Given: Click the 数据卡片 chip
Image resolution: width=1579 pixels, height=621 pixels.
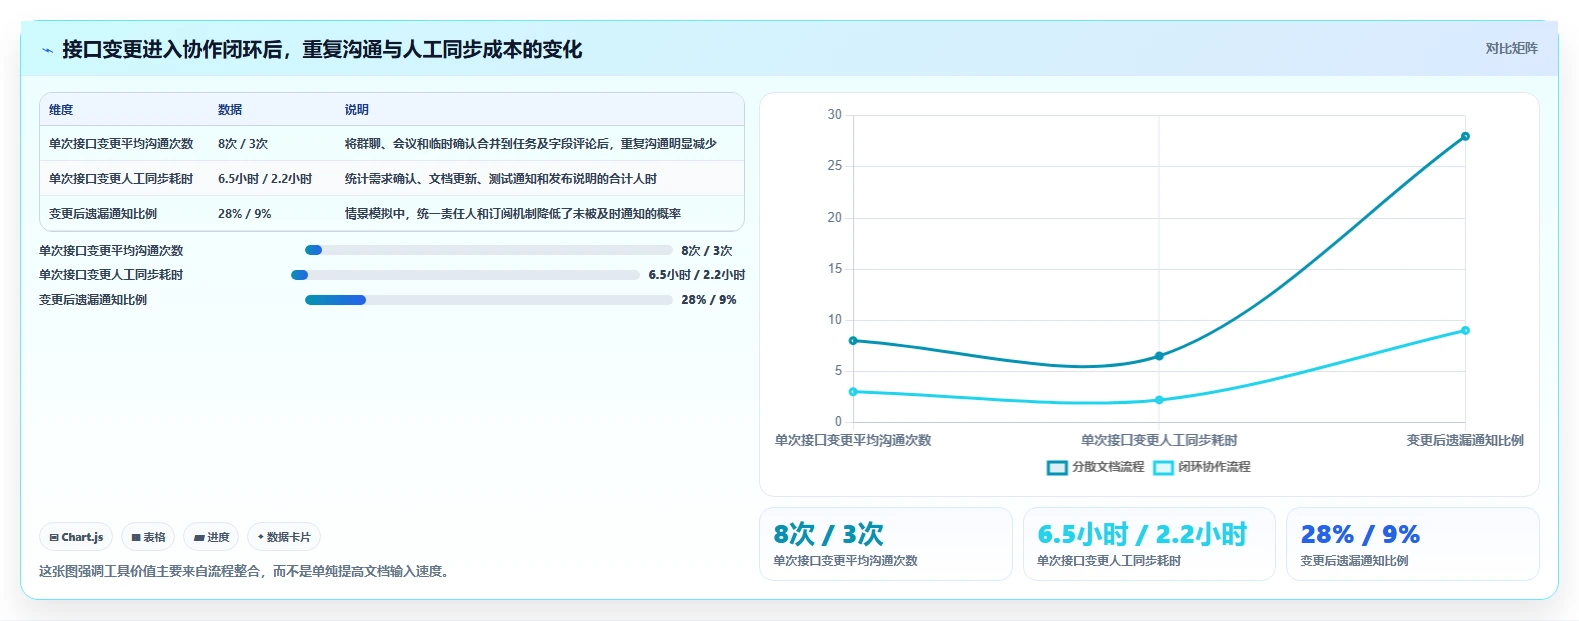Looking at the screenshot, I should pos(284,537).
